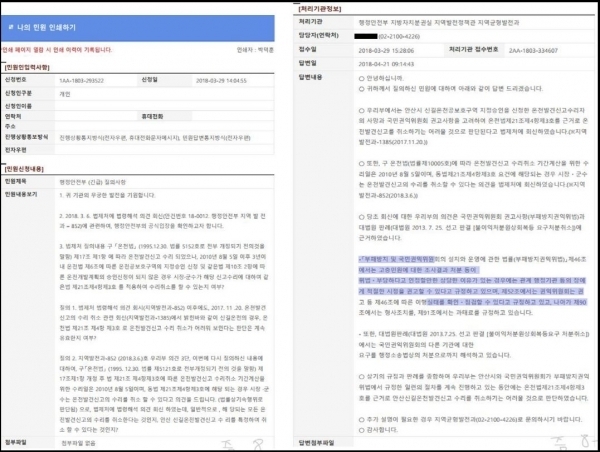
Task: Click the '신청일' label
Action: click(150, 80)
